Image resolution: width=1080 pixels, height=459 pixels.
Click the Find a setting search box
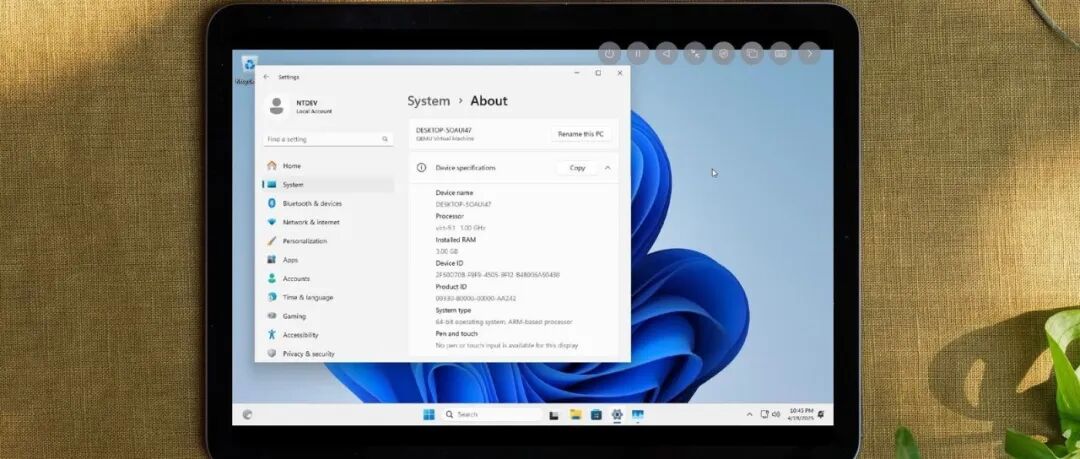pos(329,139)
